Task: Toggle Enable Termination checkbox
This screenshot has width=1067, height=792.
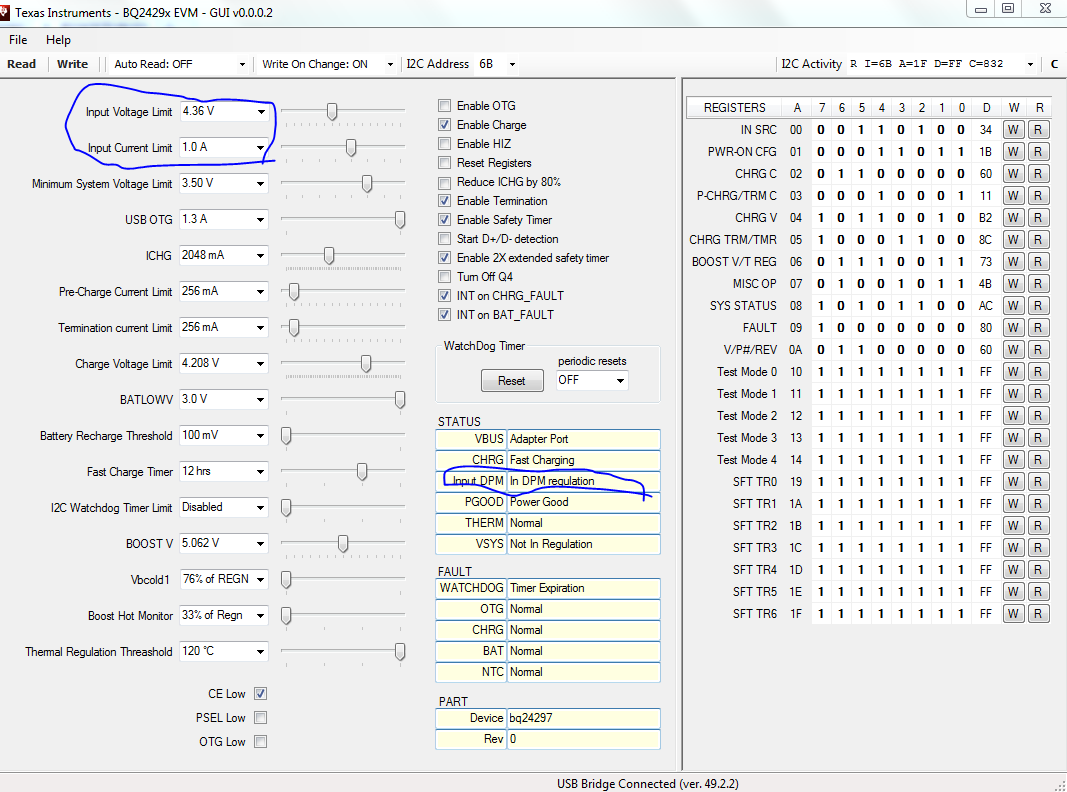Action: point(444,201)
